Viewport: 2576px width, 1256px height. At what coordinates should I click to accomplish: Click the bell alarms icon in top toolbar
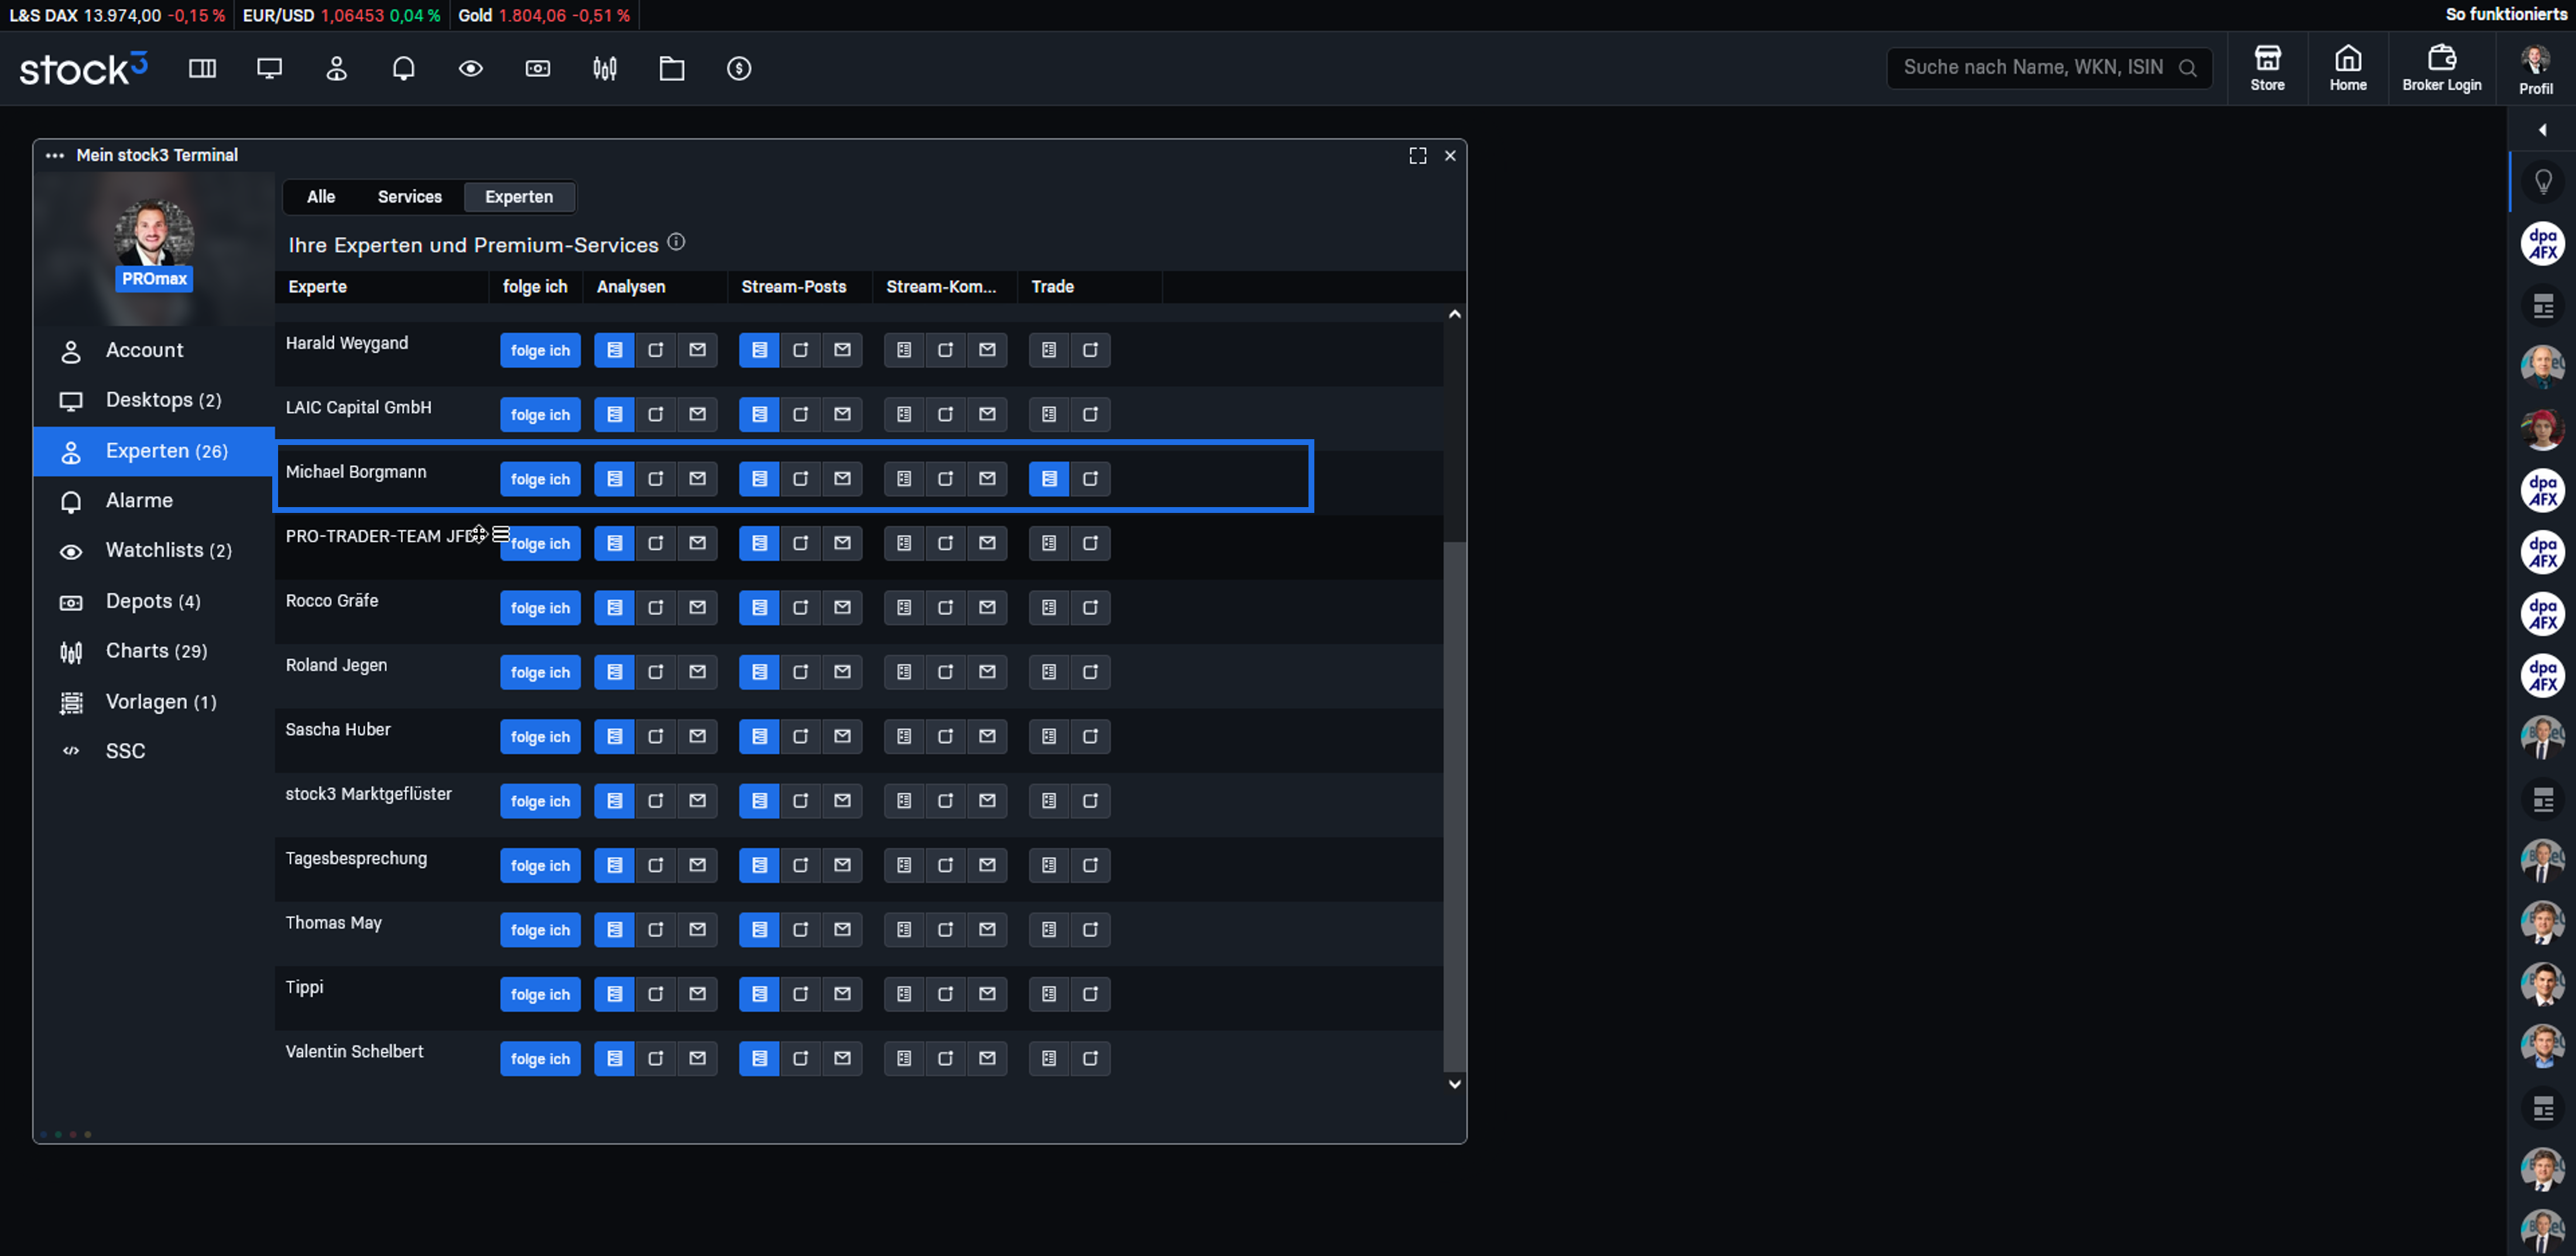pyautogui.click(x=403, y=68)
